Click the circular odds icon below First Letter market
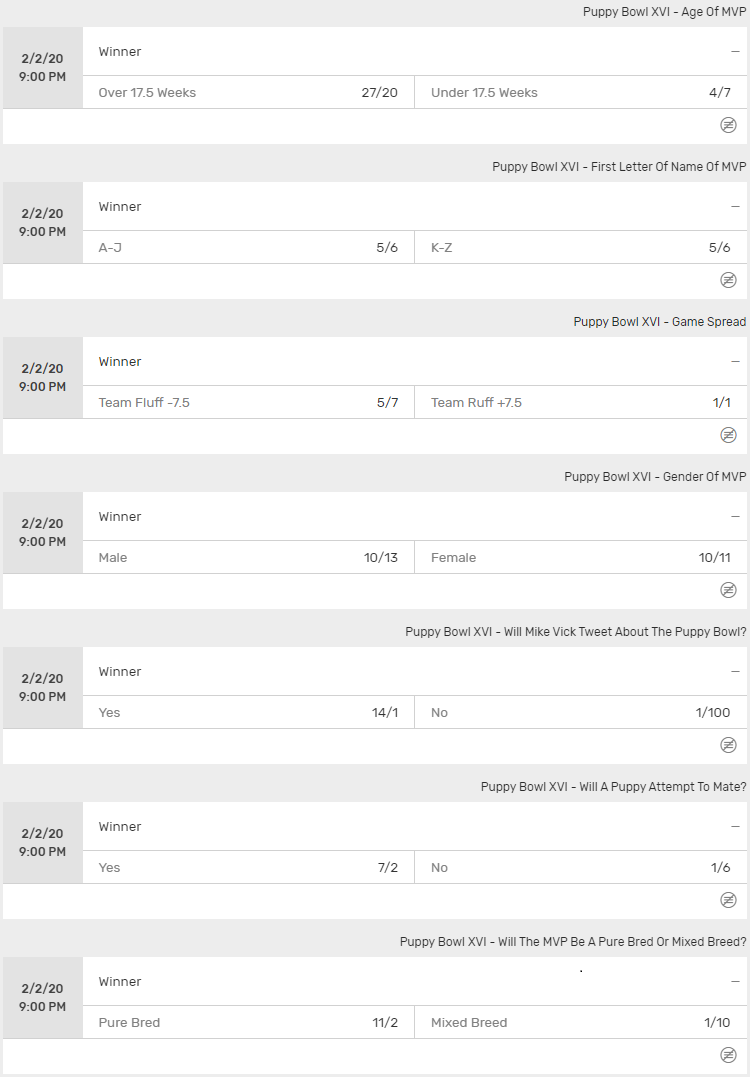Viewport: 750px width, 1077px height. point(729,281)
